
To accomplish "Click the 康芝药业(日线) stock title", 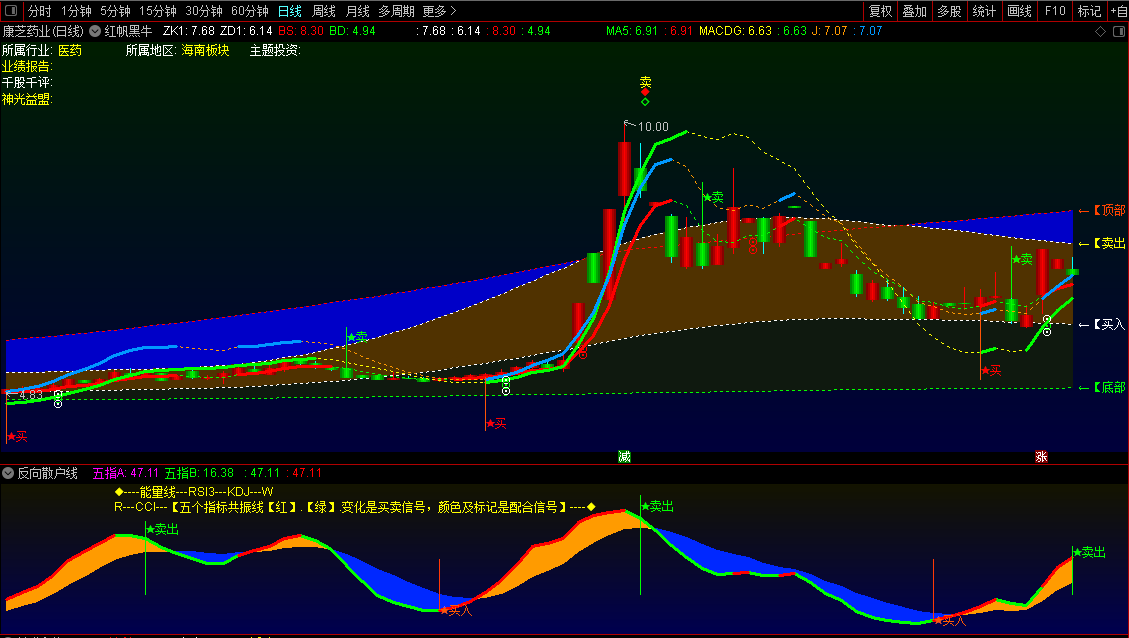I will point(43,32).
